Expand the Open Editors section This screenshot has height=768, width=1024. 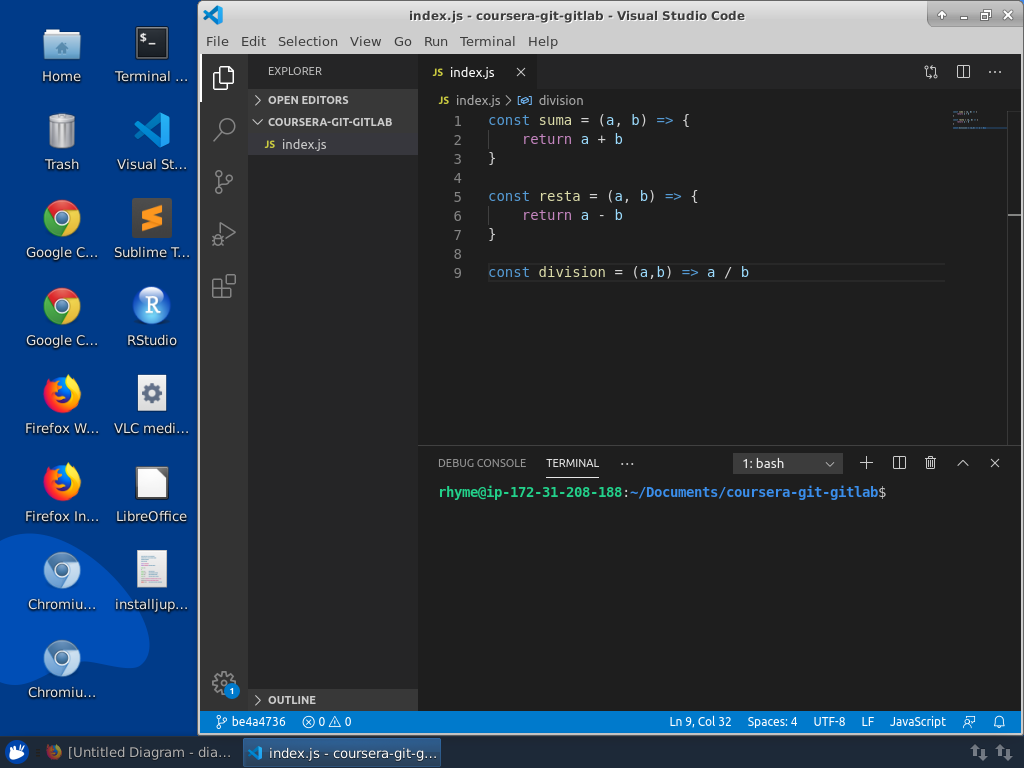308,100
